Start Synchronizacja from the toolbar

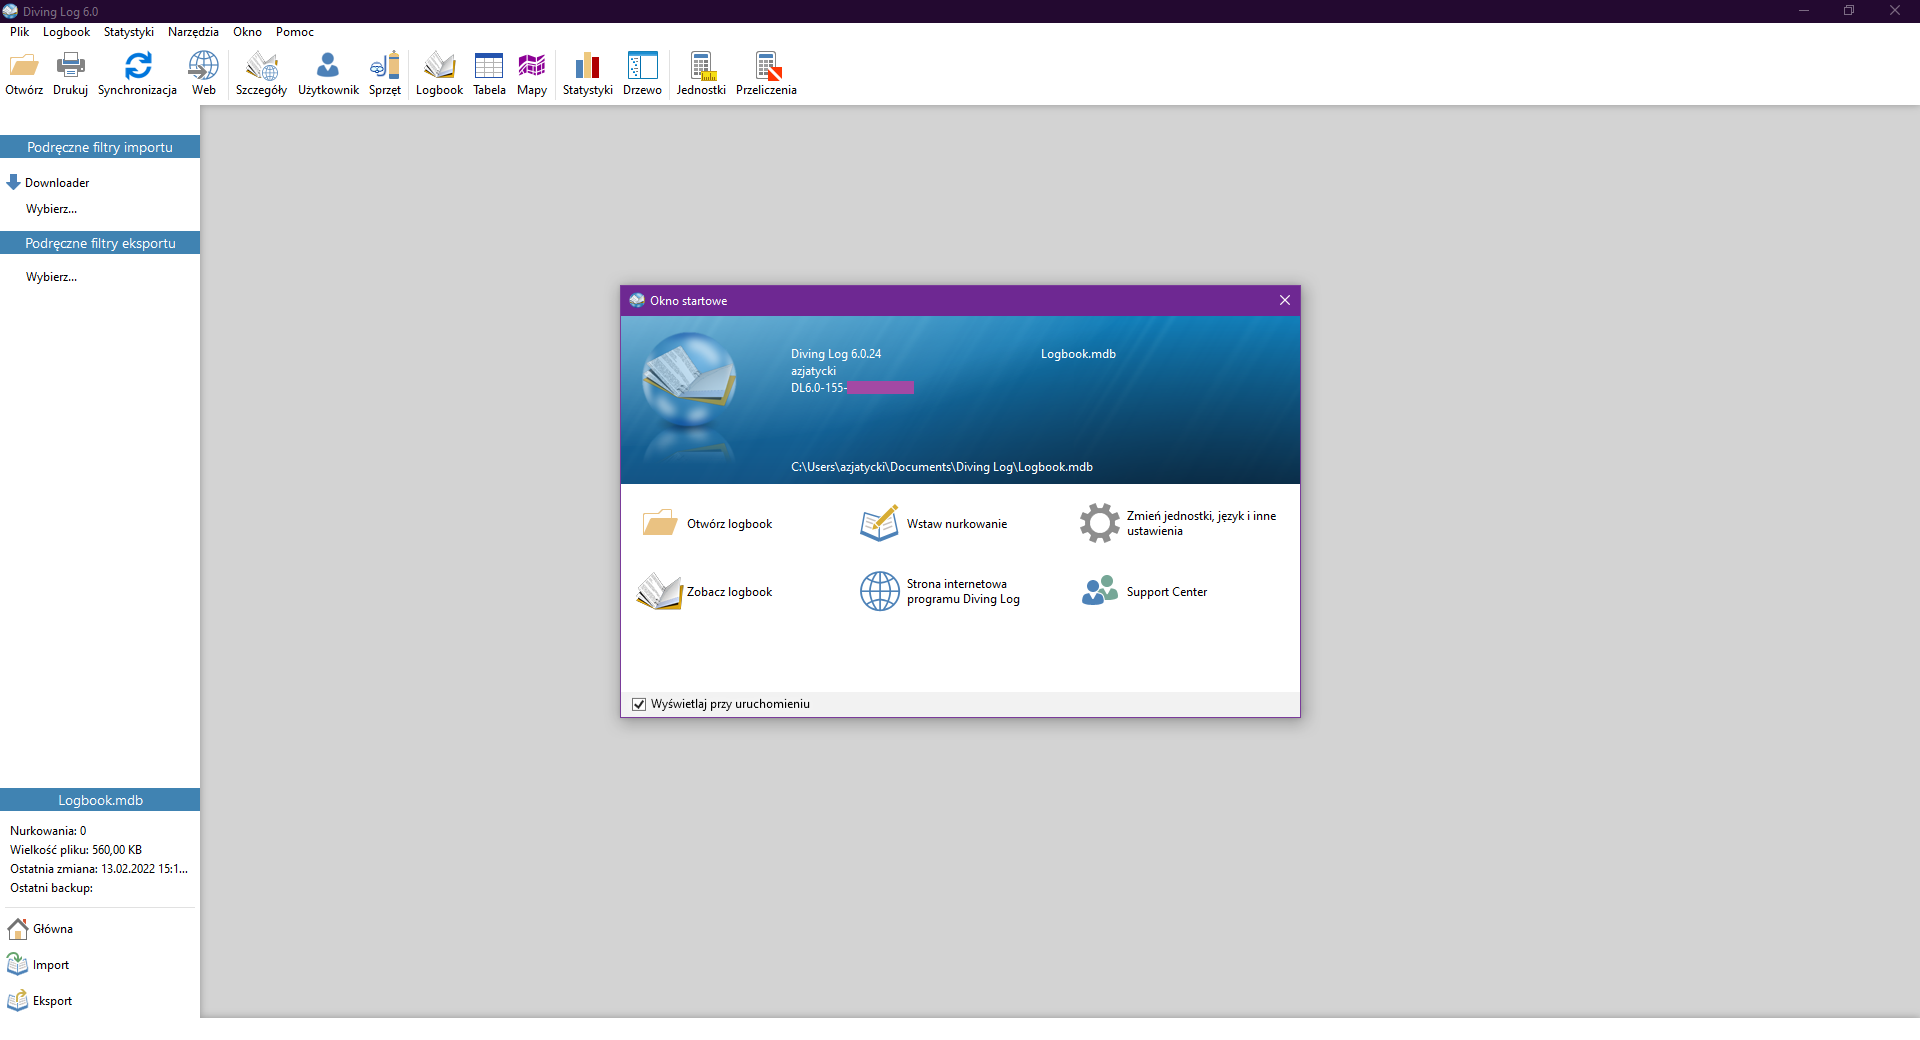137,74
